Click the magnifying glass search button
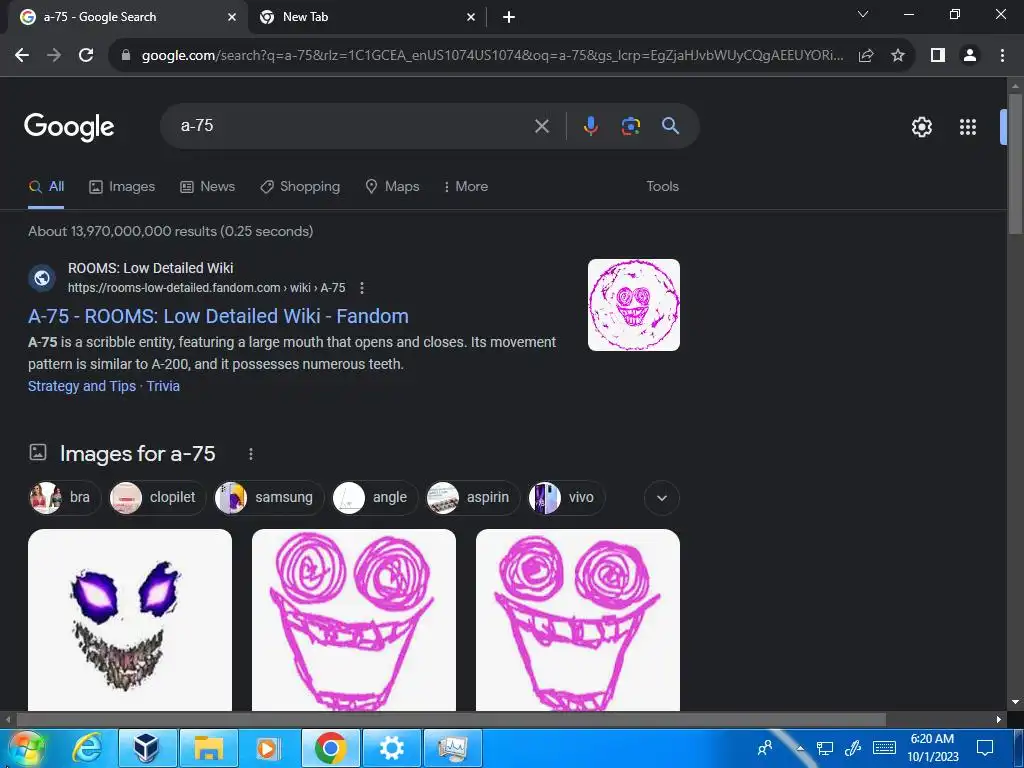The height and width of the screenshot is (768, 1024). [x=671, y=126]
